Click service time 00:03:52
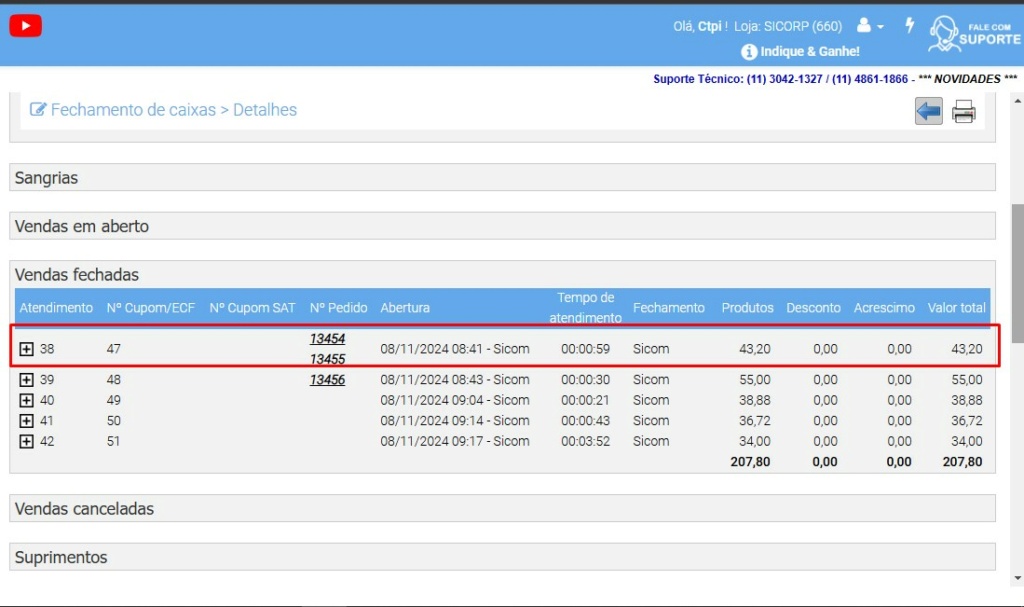 pyautogui.click(x=585, y=441)
